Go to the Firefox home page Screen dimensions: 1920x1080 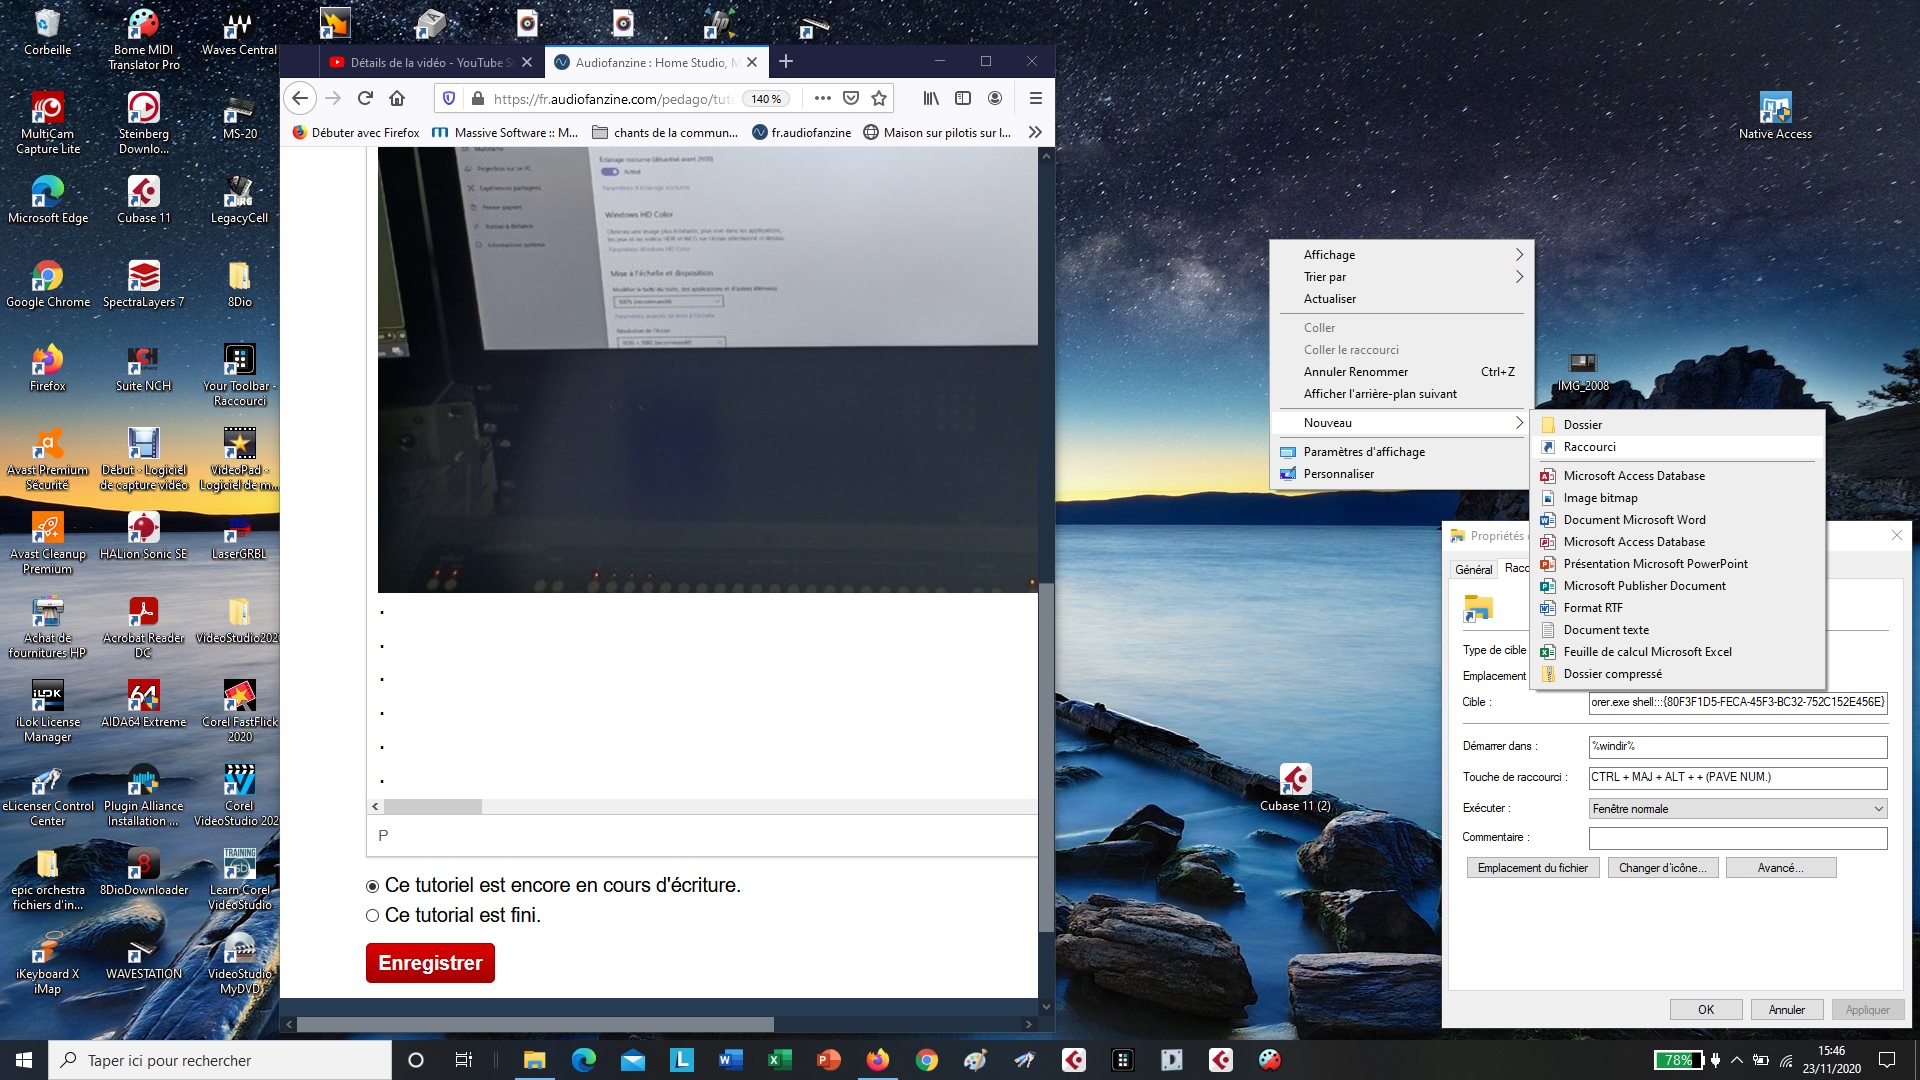tap(397, 98)
